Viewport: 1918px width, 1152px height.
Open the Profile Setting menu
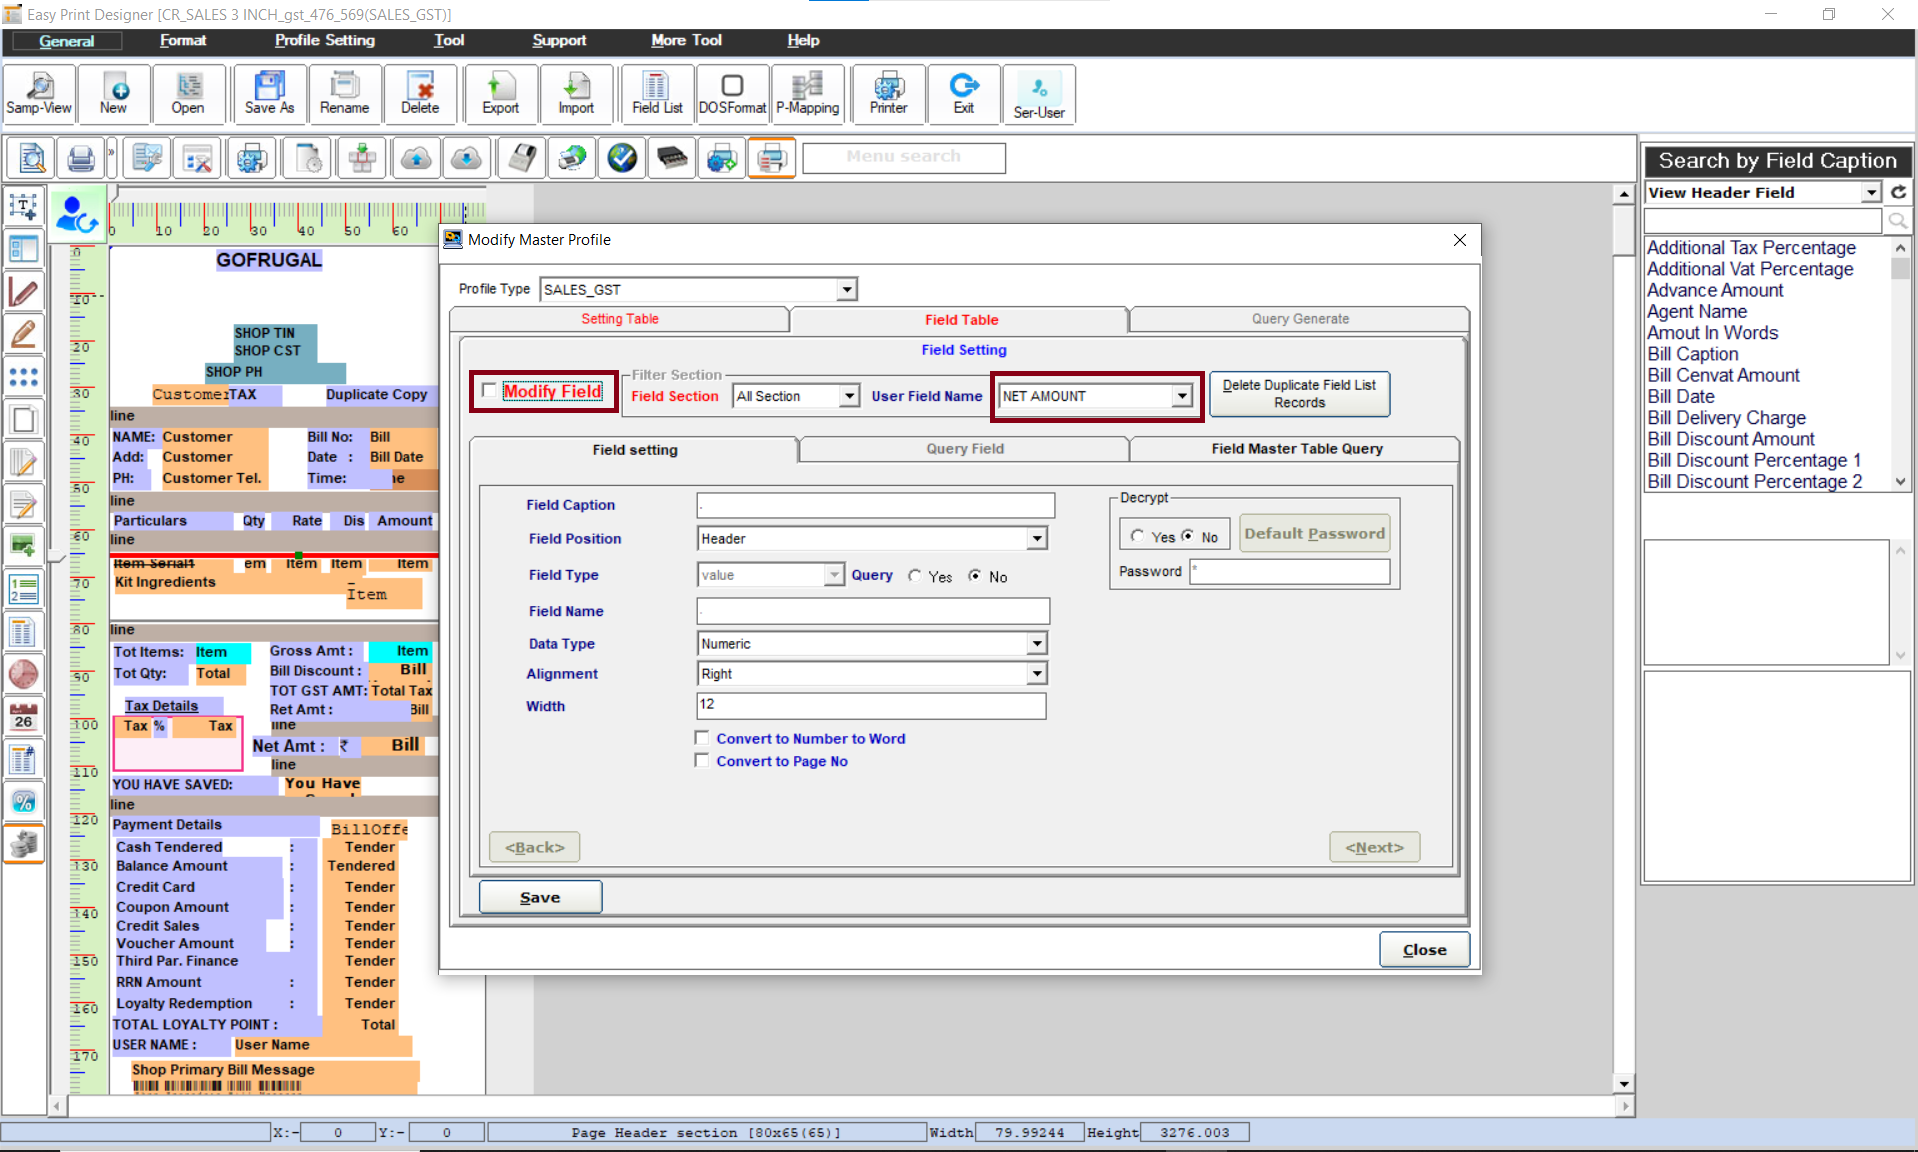point(324,40)
